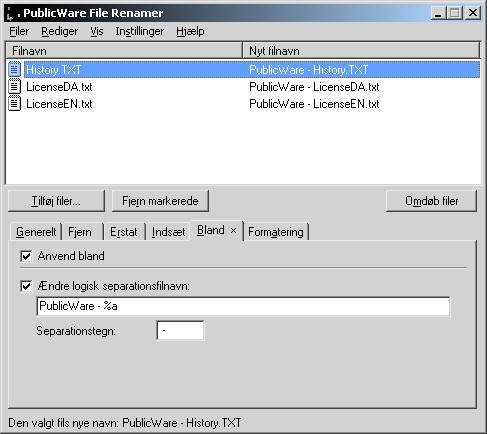Switch to the Generelt tab
The height and width of the screenshot is (434, 487).
(x=36, y=232)
